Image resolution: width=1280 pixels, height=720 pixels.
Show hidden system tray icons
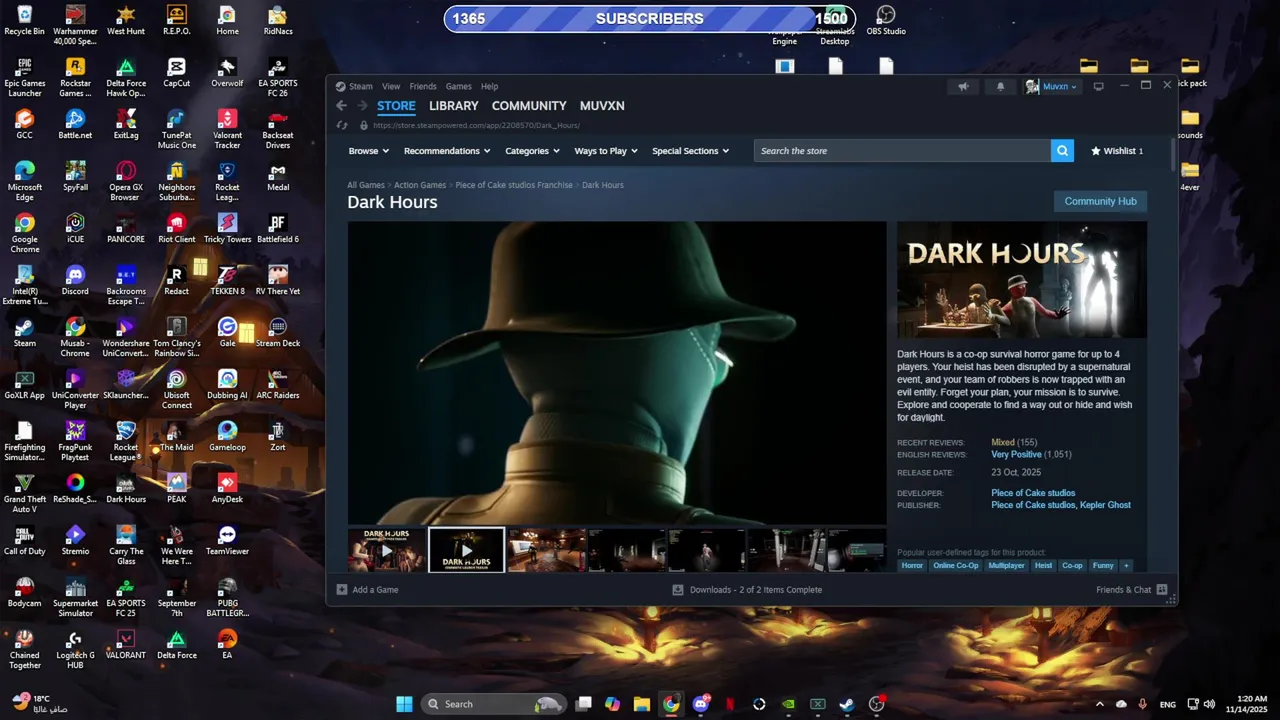[x=1099, y=704]
